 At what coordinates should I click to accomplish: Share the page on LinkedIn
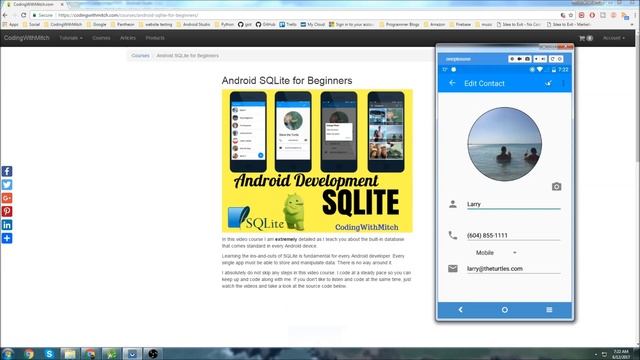(7, 225)
